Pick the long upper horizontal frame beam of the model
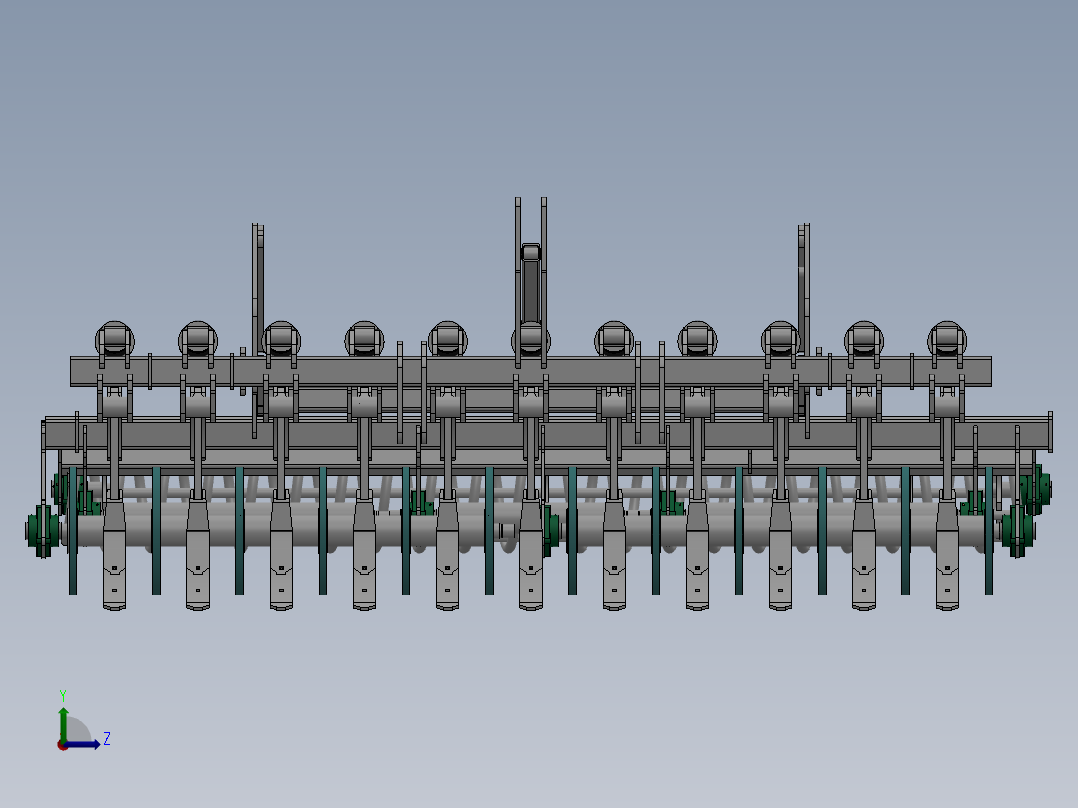1078x808 pixels. pos(531,371)
